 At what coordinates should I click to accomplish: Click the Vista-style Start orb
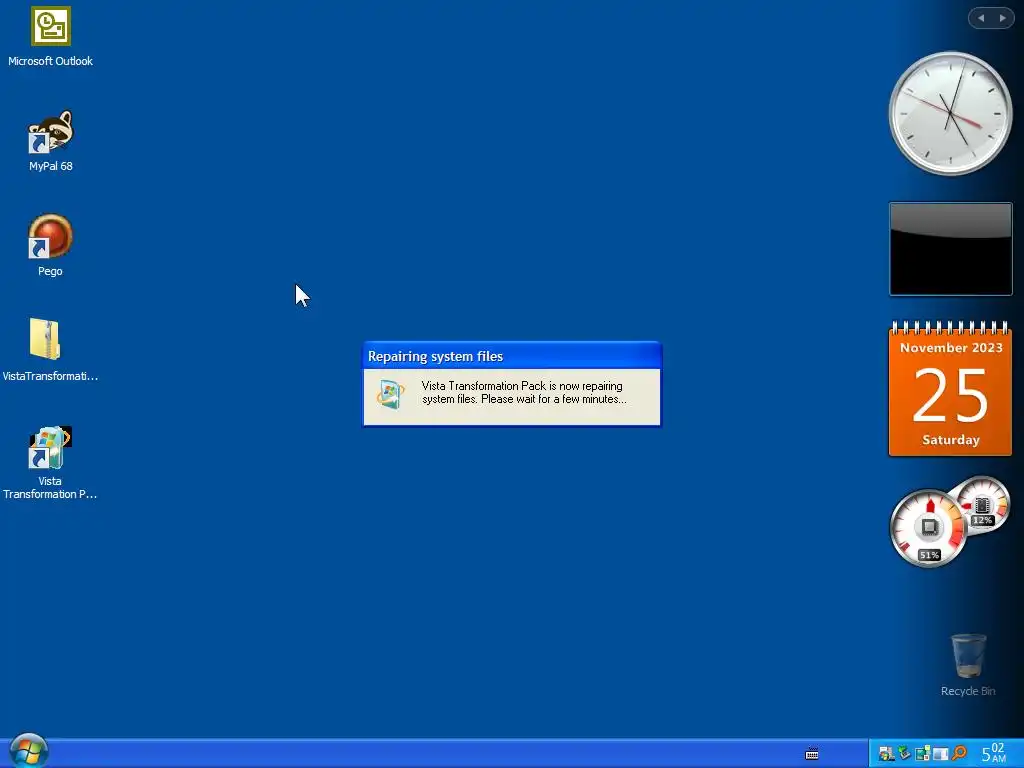pyautogui.click(x=29, y=750)
